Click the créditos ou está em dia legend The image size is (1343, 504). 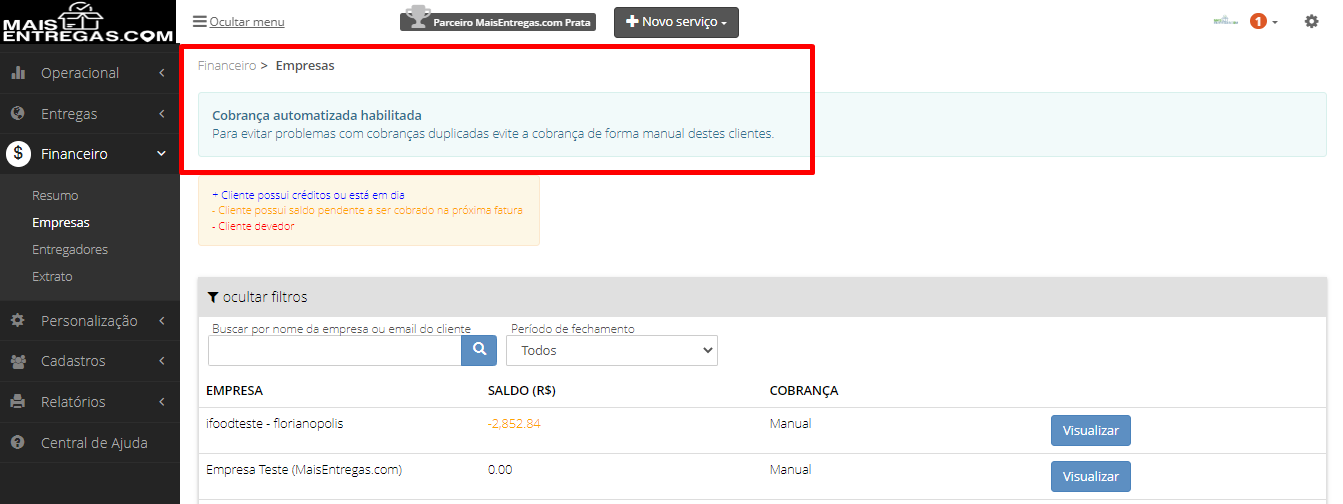coord(308,196)
